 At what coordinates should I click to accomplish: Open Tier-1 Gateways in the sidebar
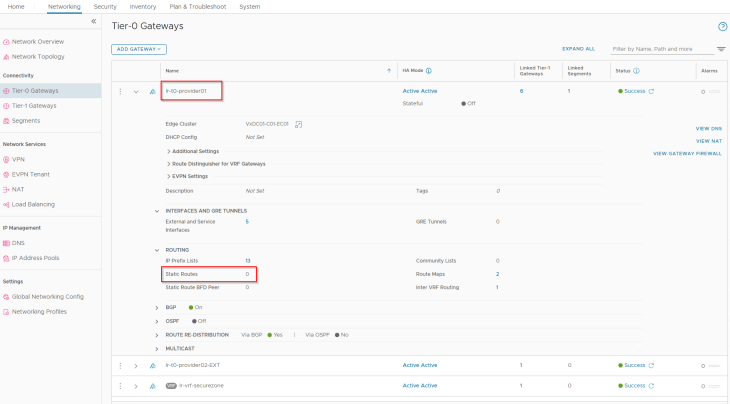[34, 105]
